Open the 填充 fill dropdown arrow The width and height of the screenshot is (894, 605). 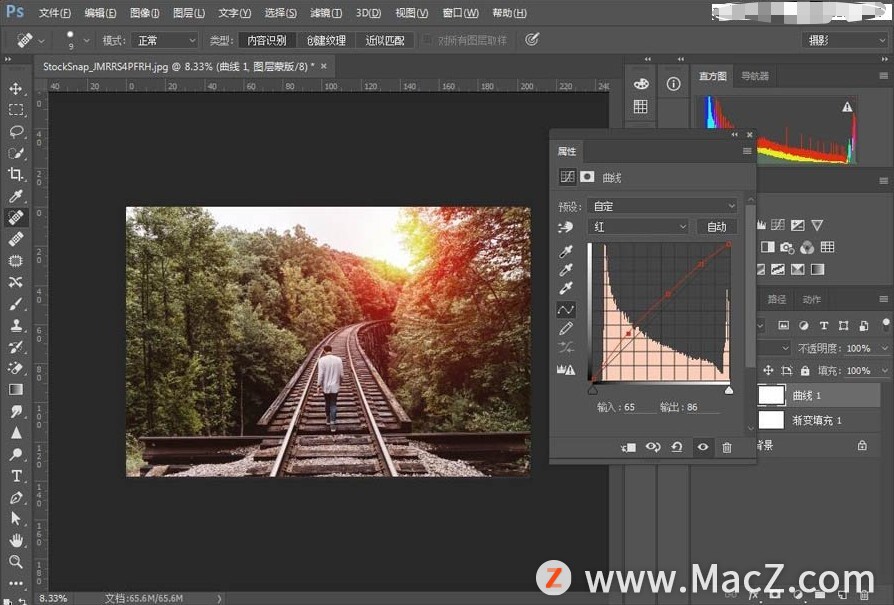885,371
